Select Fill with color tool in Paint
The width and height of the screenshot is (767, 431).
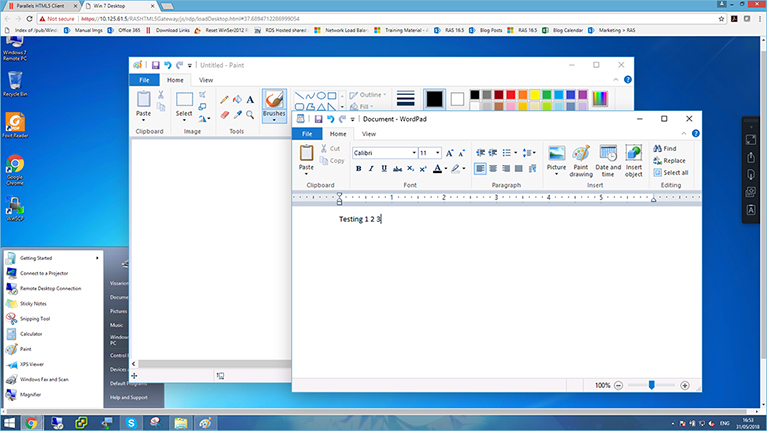237,99
